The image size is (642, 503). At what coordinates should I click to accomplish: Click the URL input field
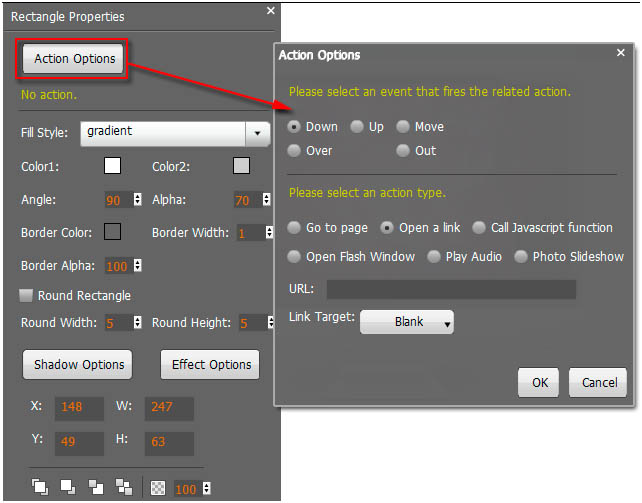(x=451, y=289)
